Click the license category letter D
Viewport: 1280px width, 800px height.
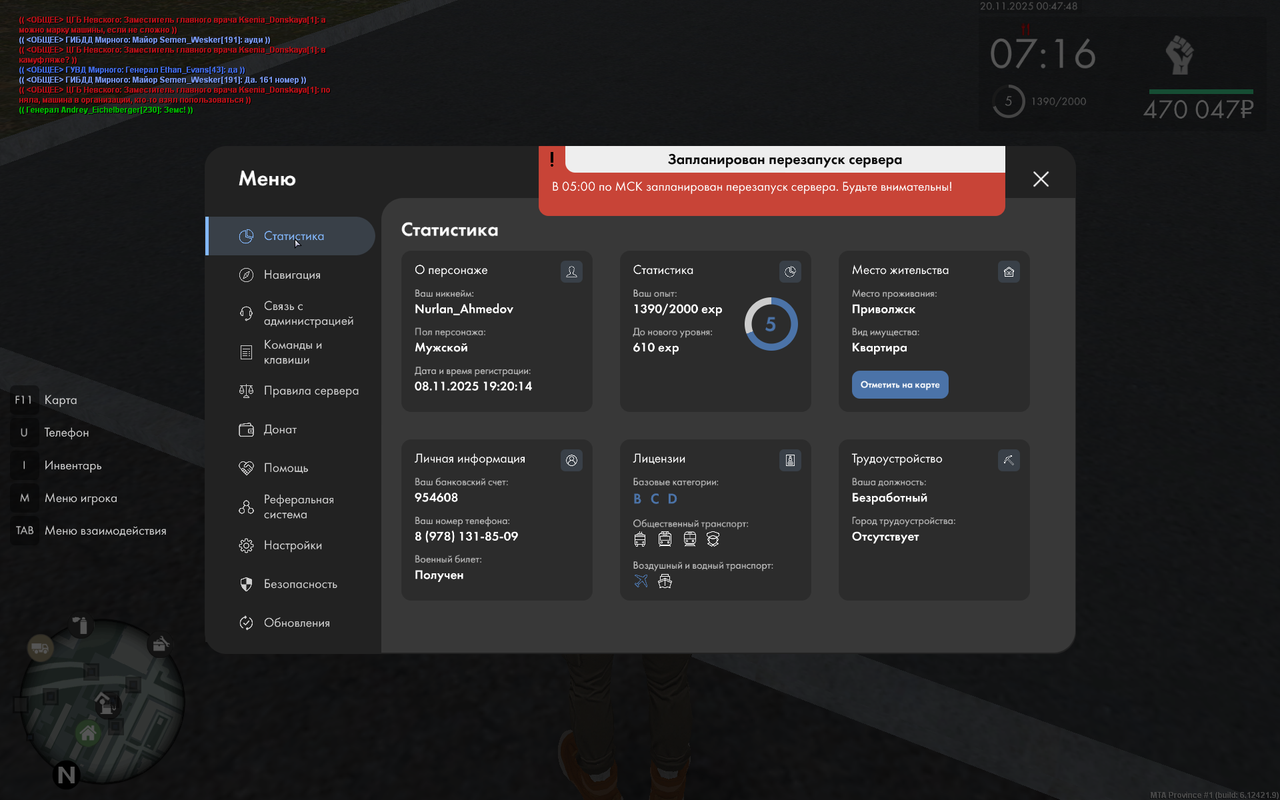point(672,499)
